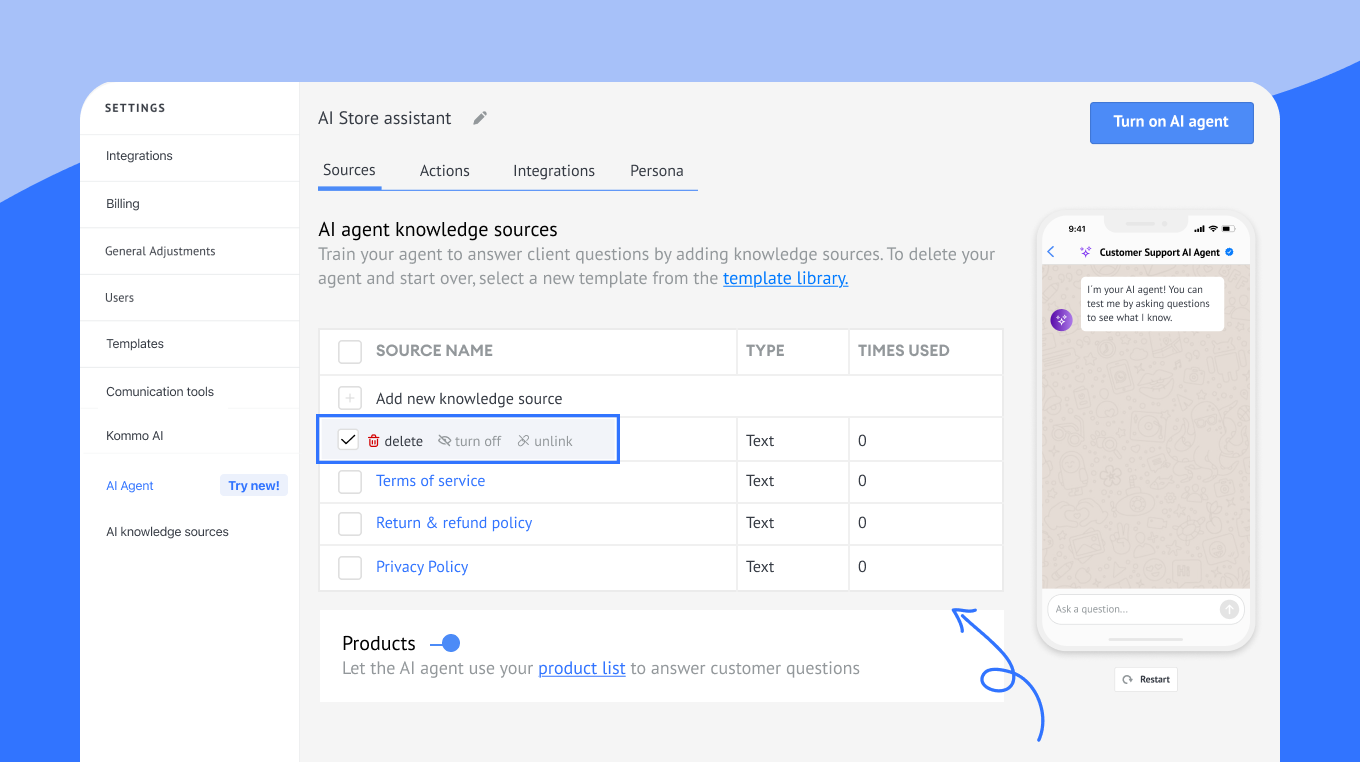Click the back arrow in the phone preview
Screen dimensions: 1360x762
coord(1051,252)
